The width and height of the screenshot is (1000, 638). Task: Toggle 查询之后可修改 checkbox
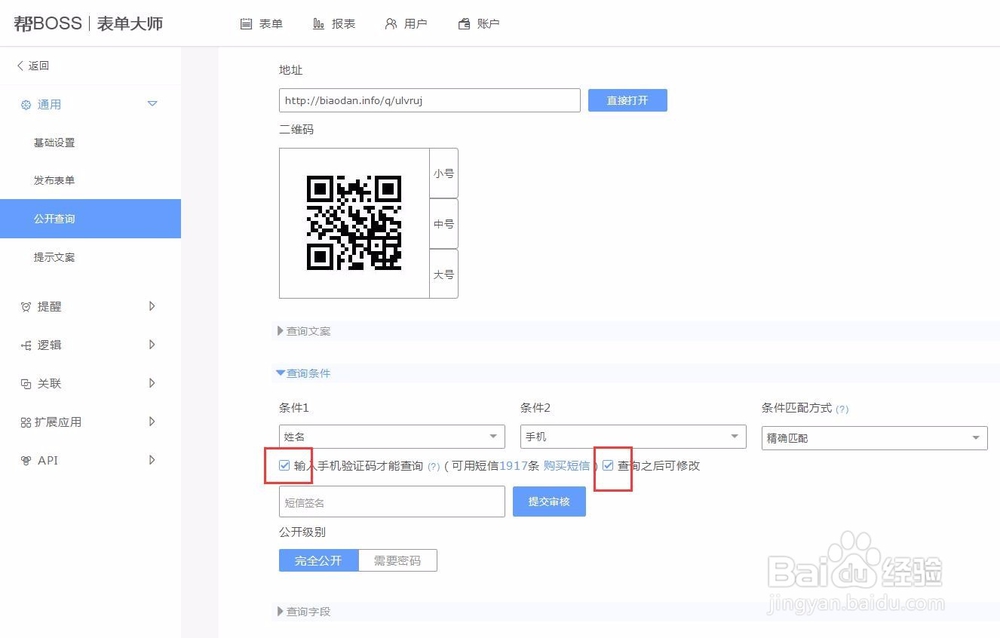608,466
